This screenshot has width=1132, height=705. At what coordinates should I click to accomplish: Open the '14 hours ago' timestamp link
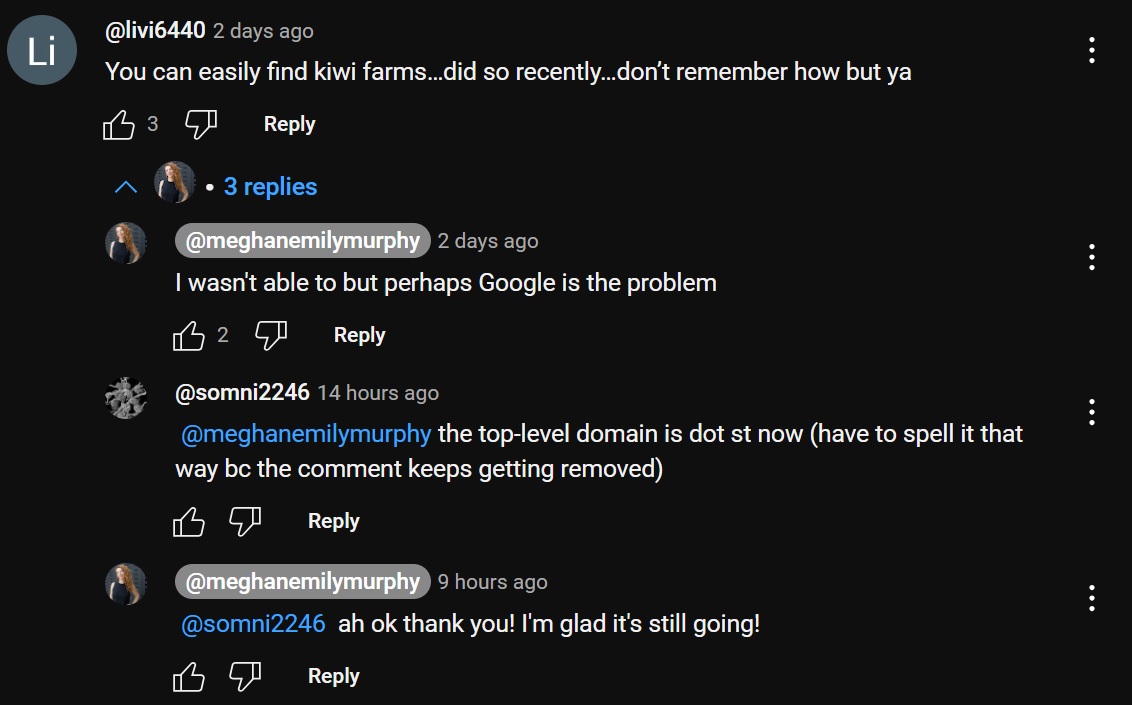click(x=378, y=393)
